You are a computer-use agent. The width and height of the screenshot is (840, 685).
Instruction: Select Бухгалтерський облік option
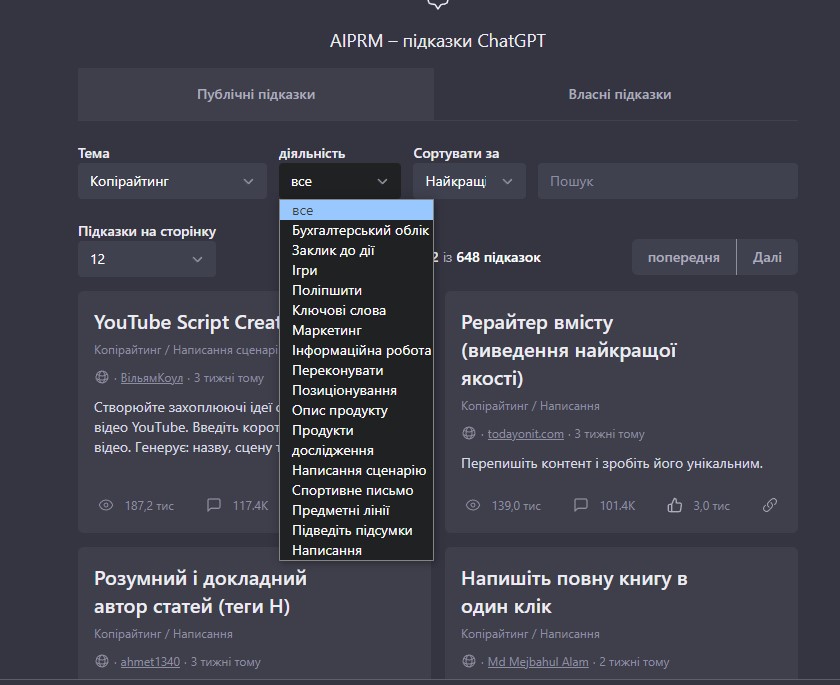tap(356, 230)
